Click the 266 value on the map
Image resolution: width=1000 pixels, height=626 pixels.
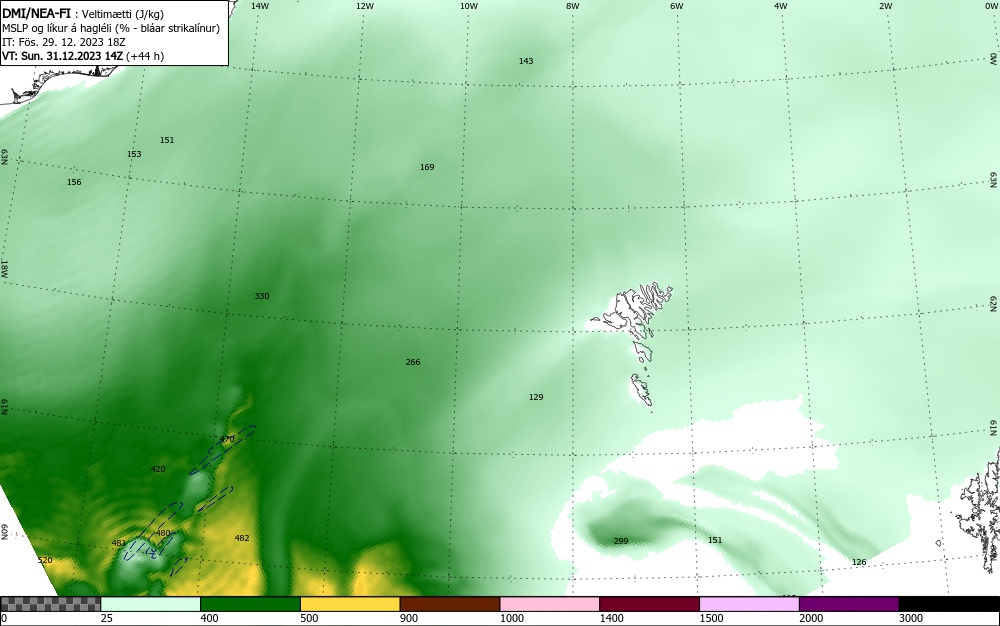click(413, 362)
